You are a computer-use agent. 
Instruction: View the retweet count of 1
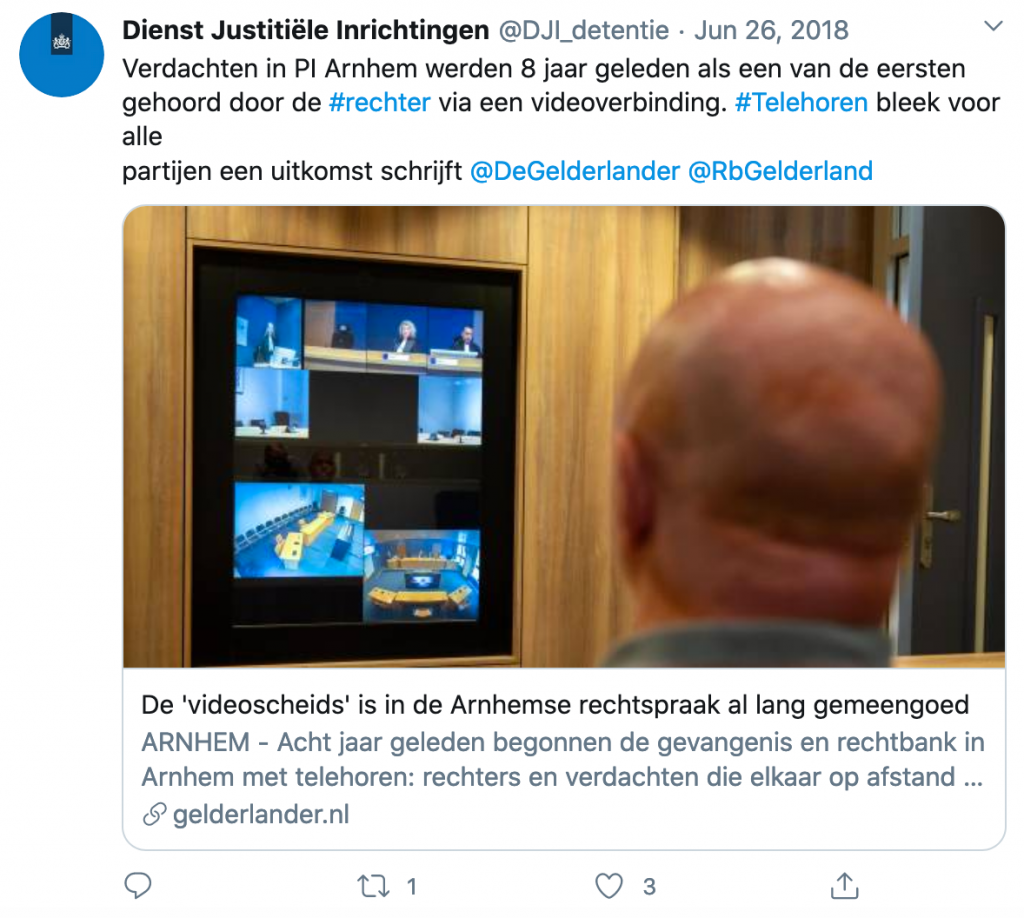click(x=411, y=887)
